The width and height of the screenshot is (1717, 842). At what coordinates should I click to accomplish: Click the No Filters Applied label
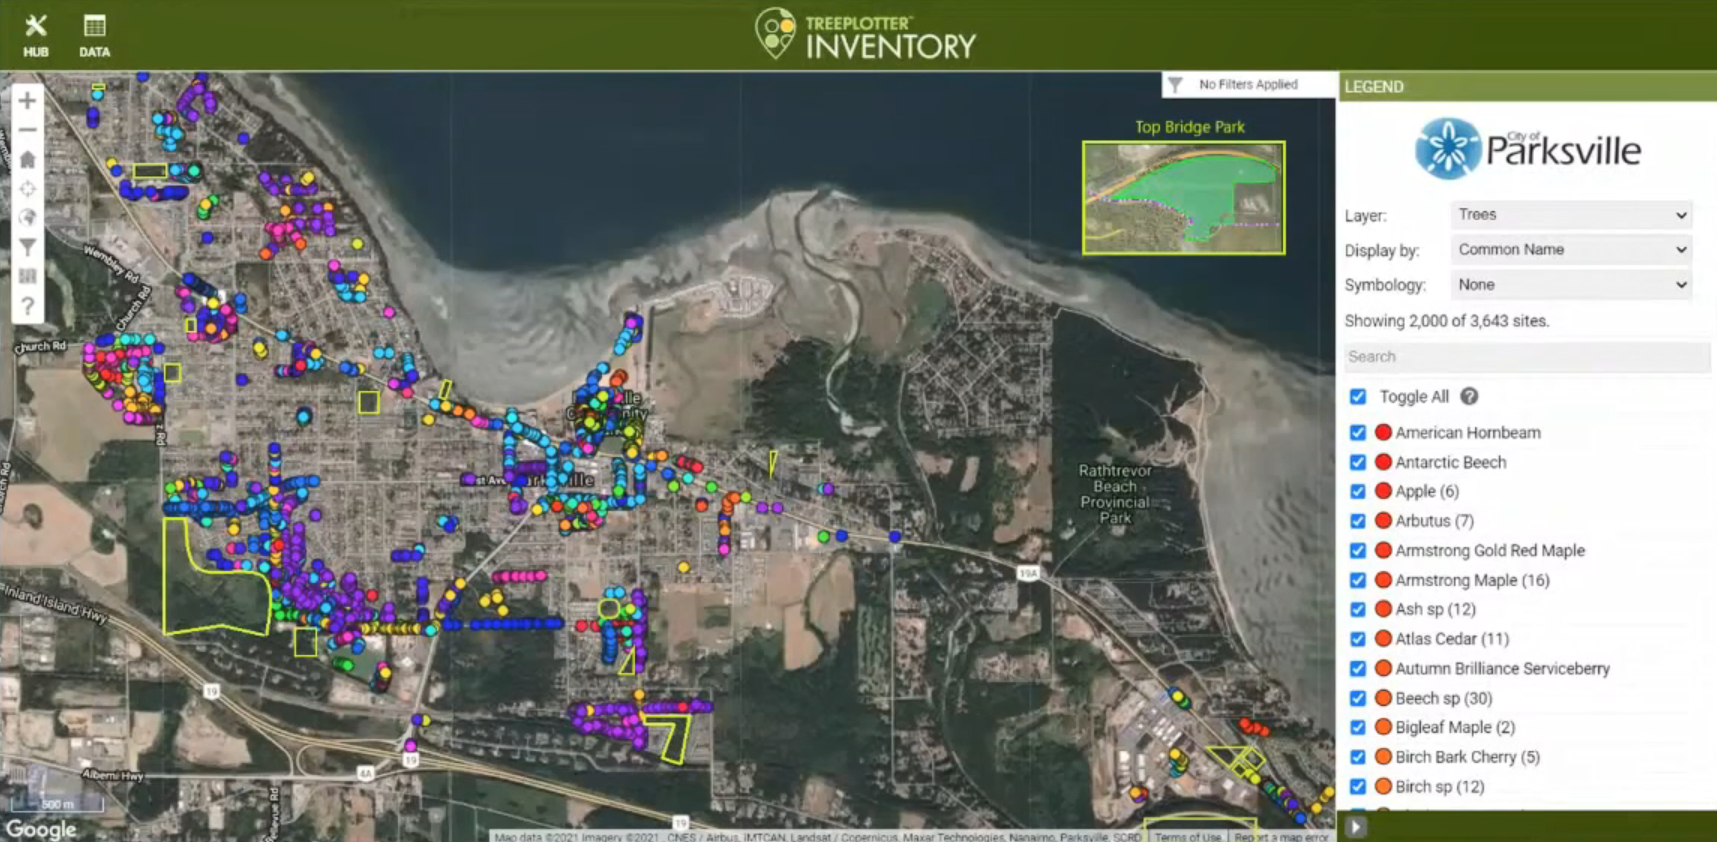1248,85
